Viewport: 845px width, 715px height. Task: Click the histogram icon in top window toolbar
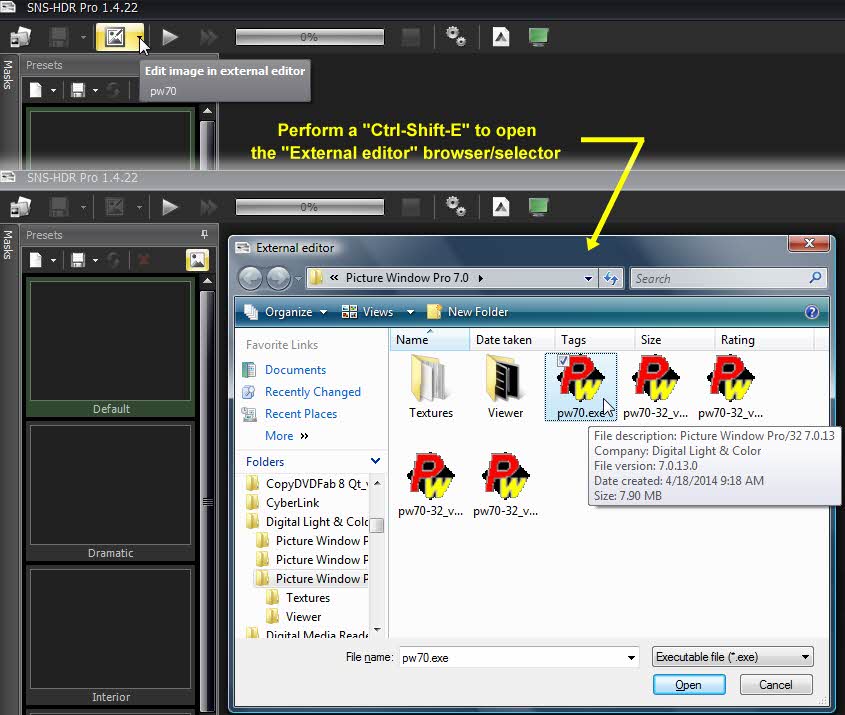coord(501,37)
